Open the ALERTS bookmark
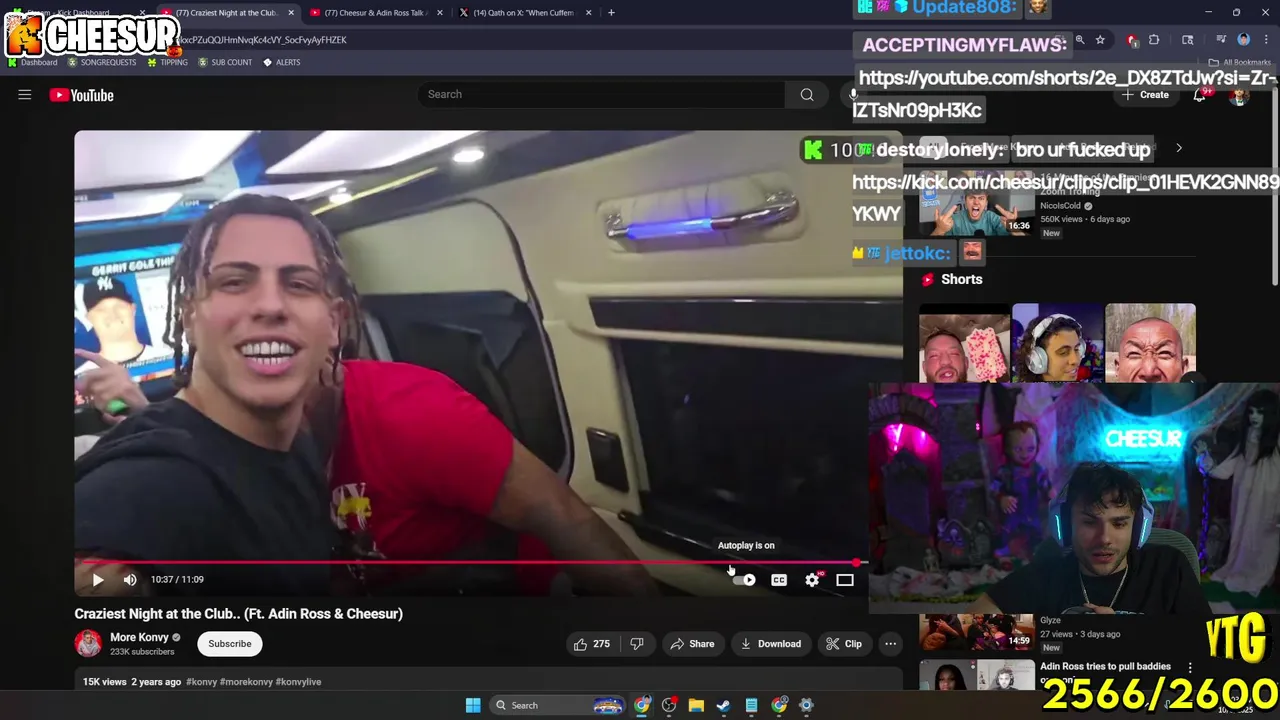Screen dimensions: 1280x720 281,62
